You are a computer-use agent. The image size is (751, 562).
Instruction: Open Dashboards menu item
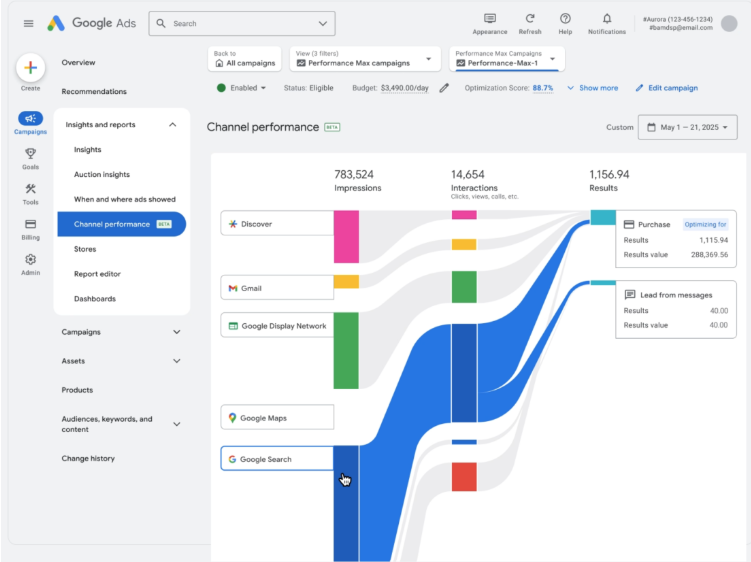[x=95, y=298]
